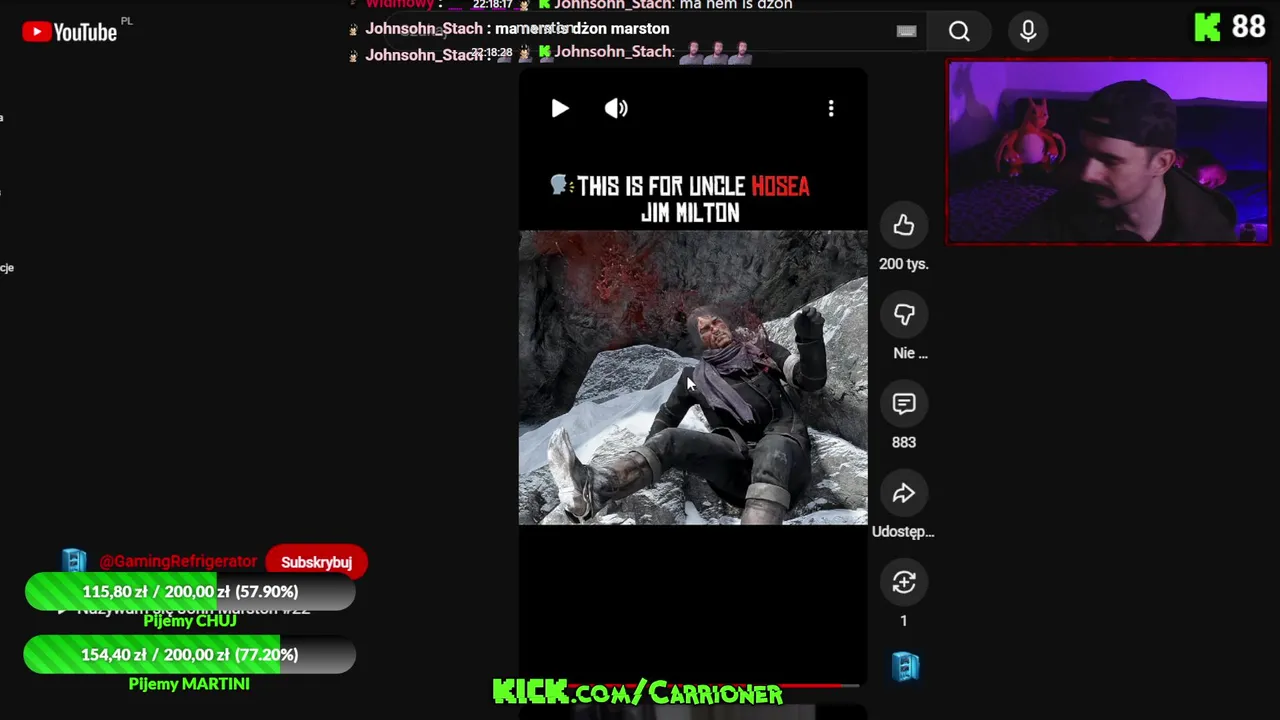Open the on-screen keyboard icon

pyautogui.click(x=907, y=31)
